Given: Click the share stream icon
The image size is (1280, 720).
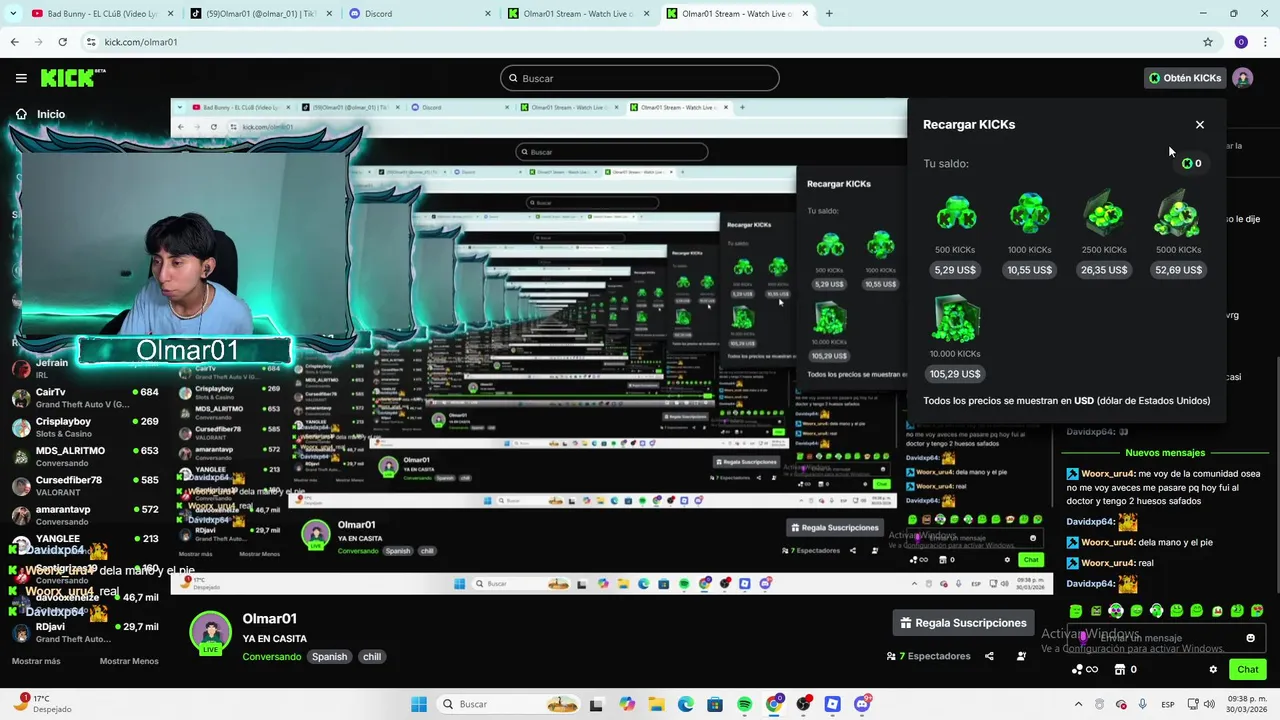Looking at the screenshot, I should click(989, 656).
